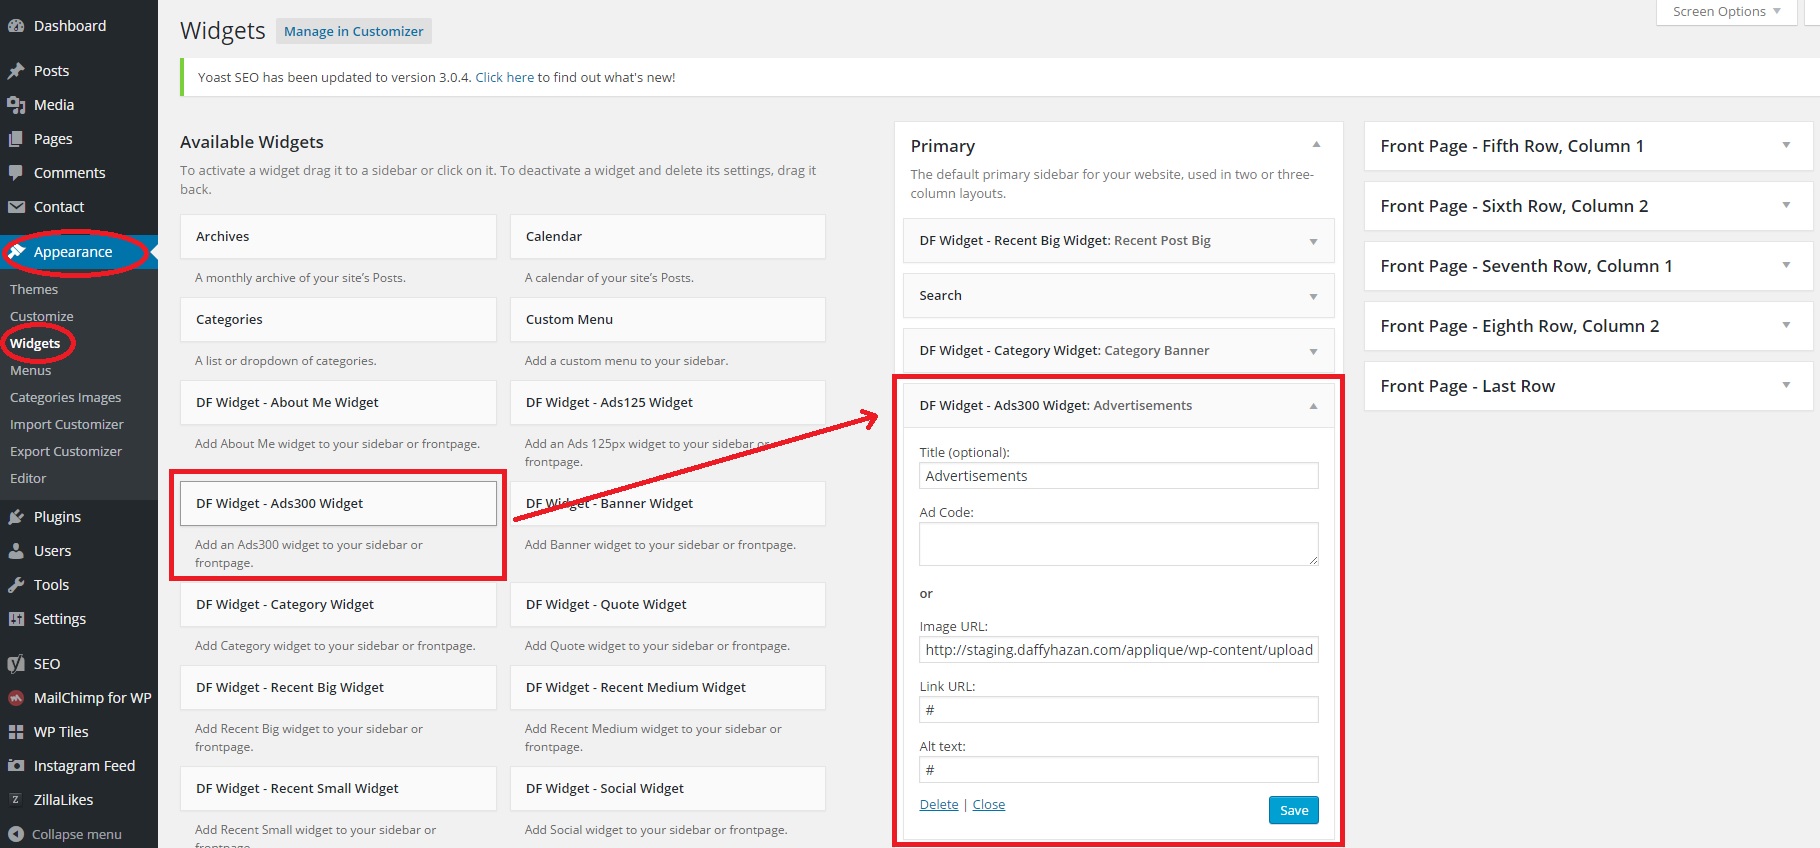1820x848 pixels.
Task: Click into the Ad Code text area
Action: 1117,544
